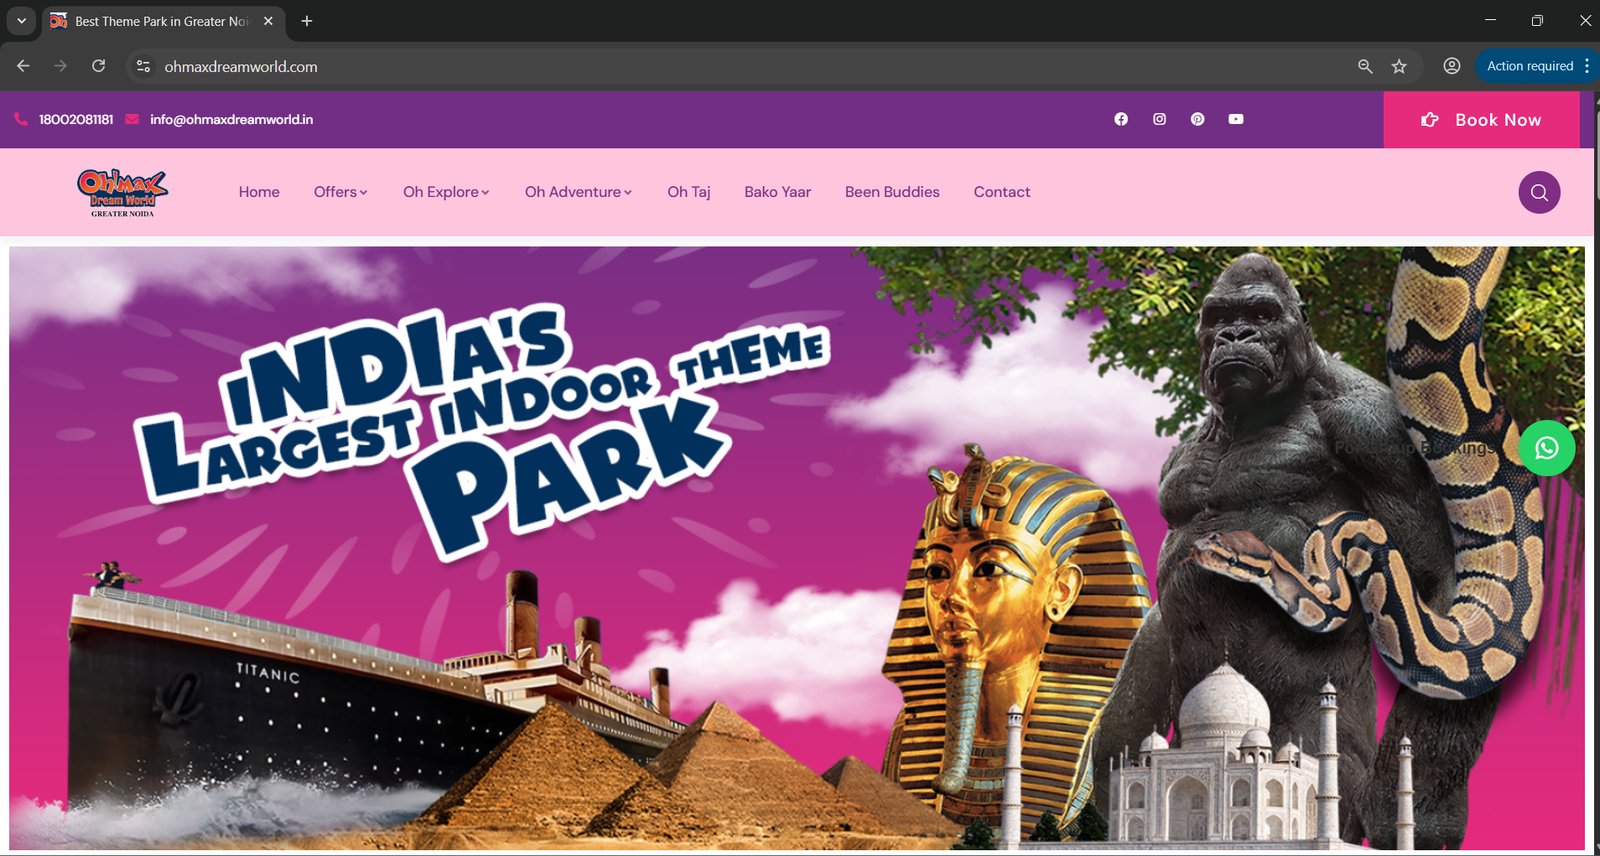Open the tab search dropdown arrow

21,21
